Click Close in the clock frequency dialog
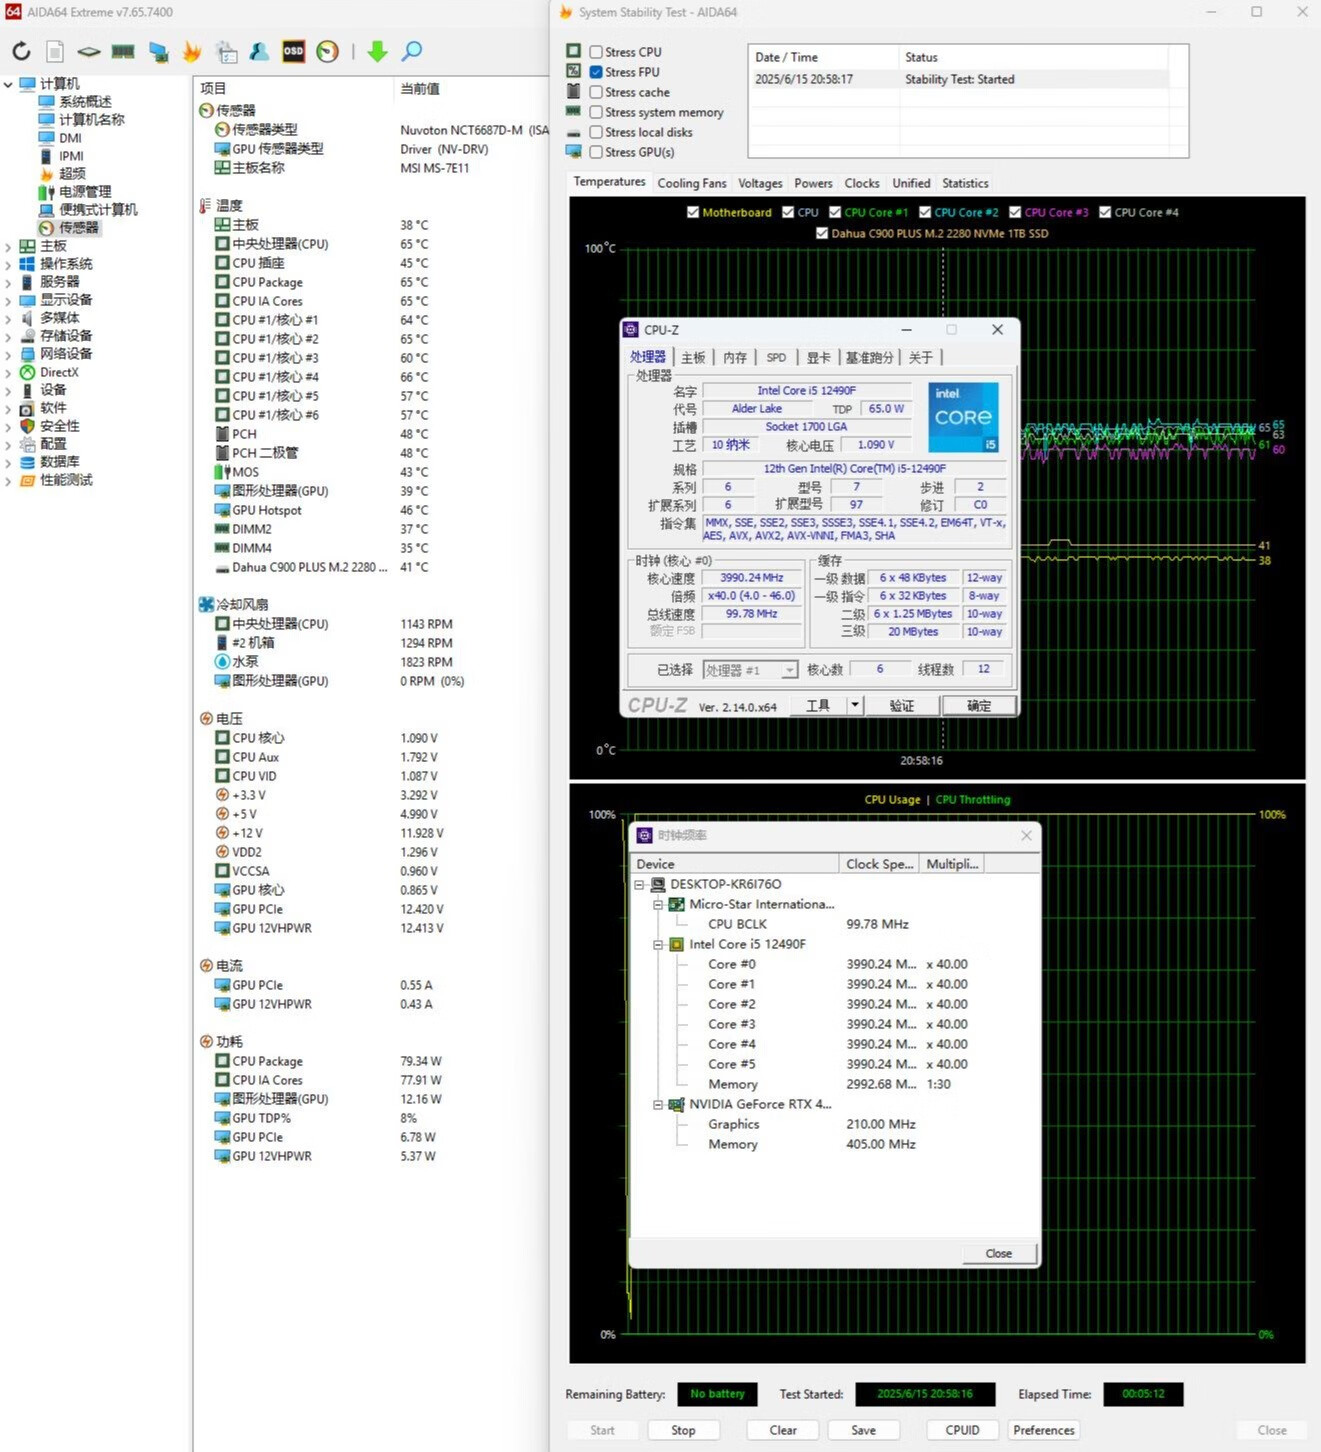The height and width of the screenshot is (1452, 1321). pyautogui.click(x=998, y=1253)
